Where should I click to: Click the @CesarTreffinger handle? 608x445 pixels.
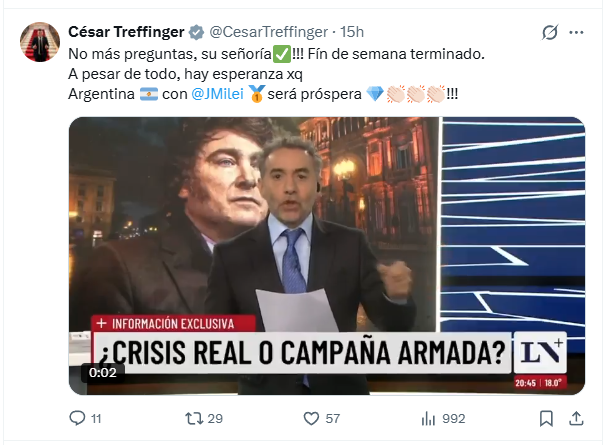pyautogui.click(x=268, y=32)
